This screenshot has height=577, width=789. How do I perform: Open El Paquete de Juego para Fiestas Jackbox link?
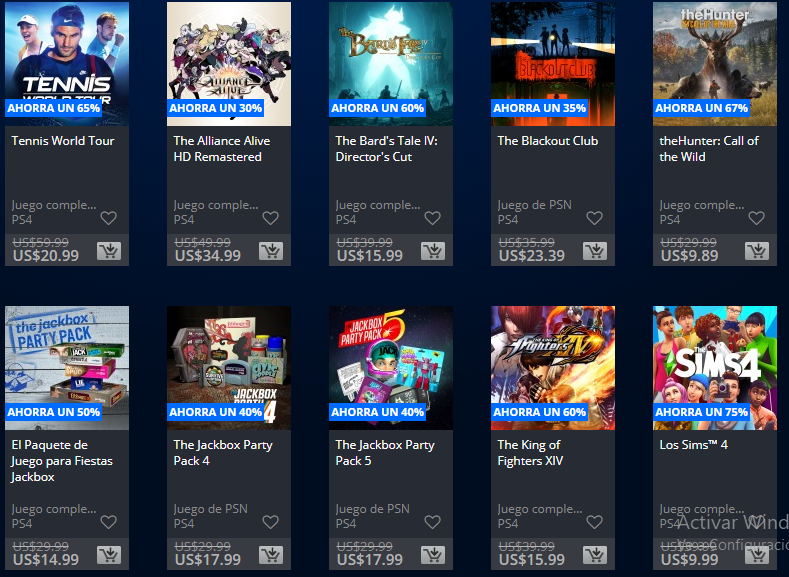62,461
